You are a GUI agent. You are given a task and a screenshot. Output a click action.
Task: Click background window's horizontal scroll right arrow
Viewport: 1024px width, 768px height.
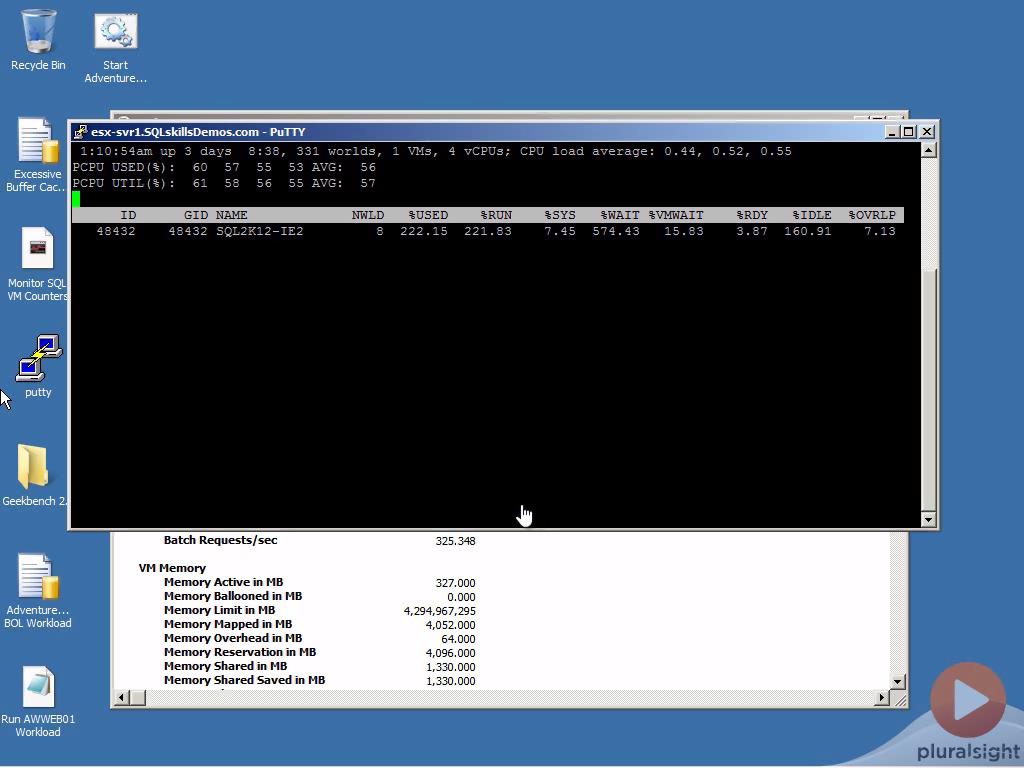[882, 698]
